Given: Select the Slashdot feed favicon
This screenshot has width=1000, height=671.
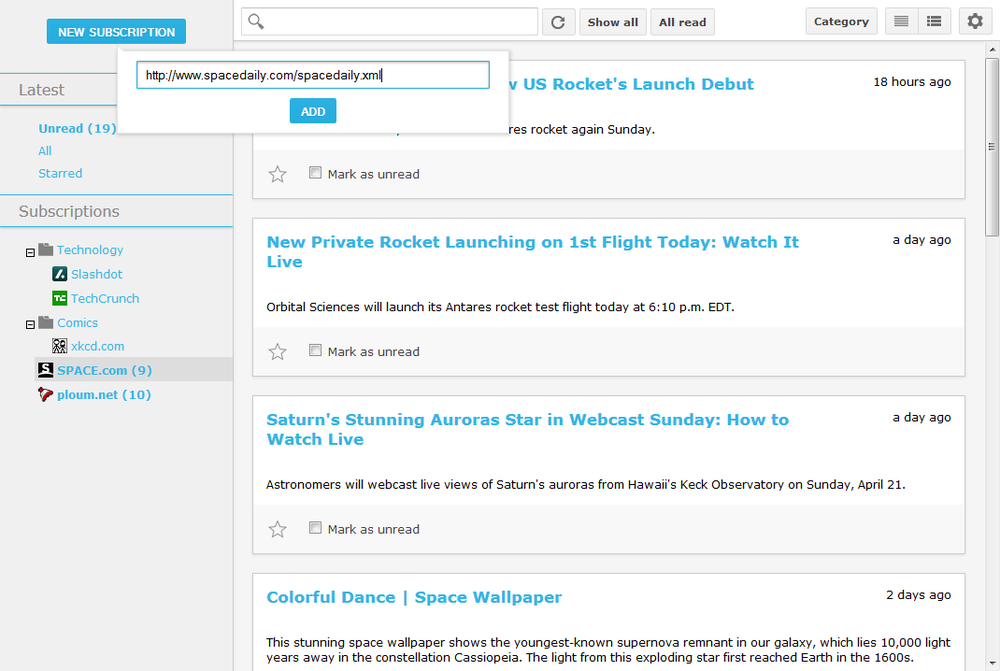Looking at the screenshot, I should point(60,274).
